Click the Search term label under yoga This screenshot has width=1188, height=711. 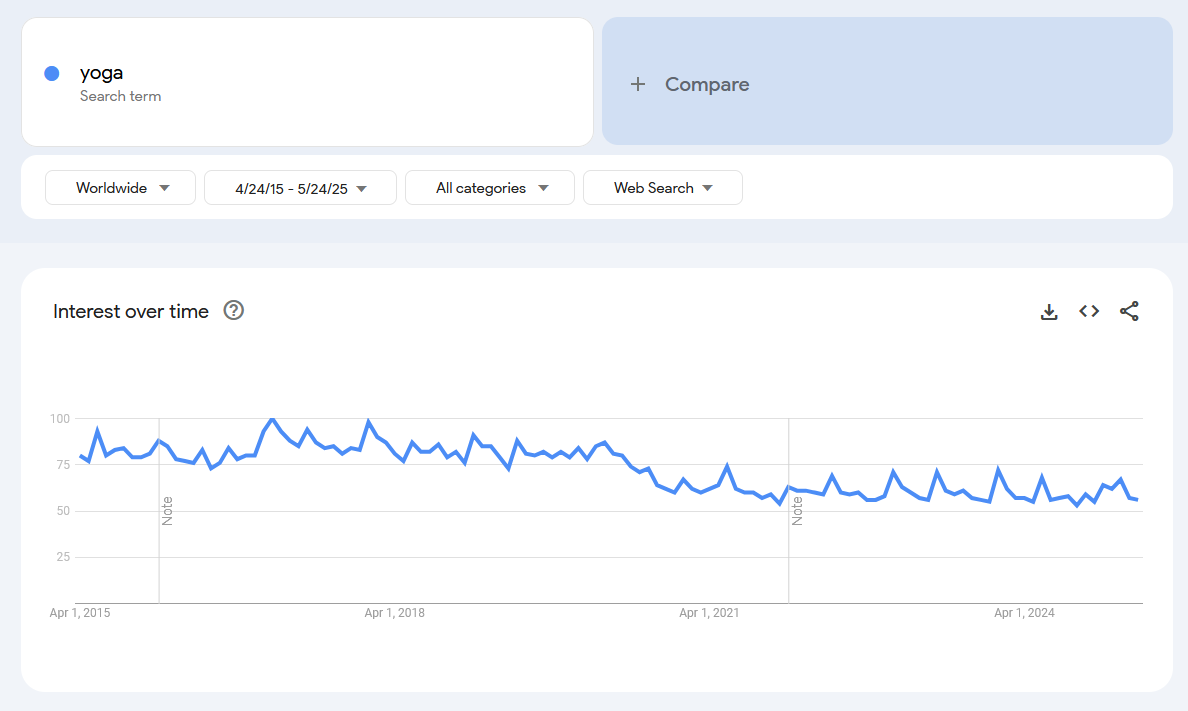(120, 96)
